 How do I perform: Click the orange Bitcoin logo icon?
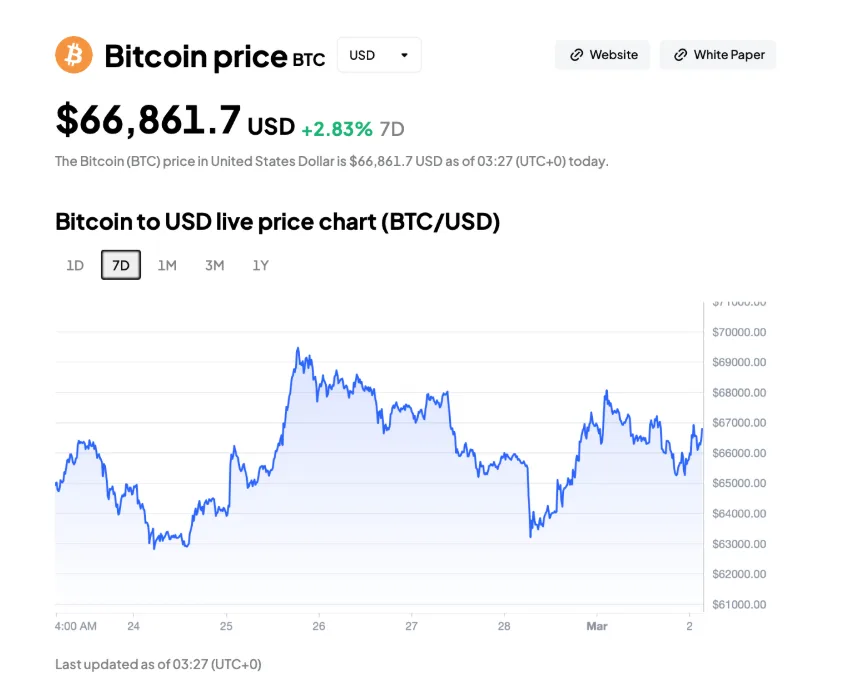point(74,55)
